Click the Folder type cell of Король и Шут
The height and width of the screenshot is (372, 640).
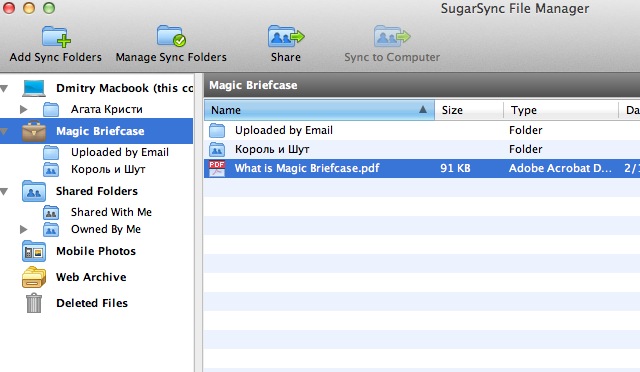pyautogui.click(x=526, y=149)
